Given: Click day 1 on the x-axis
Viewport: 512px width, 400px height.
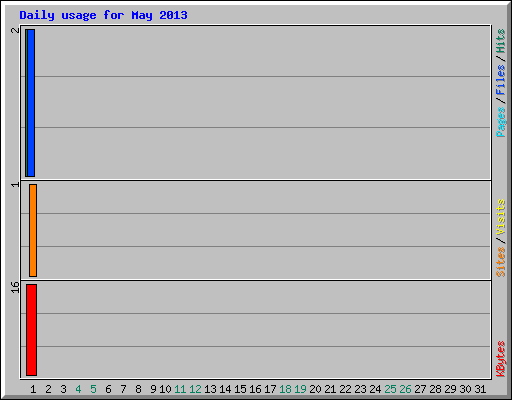Looking at the screenshot, I should 33,389.
